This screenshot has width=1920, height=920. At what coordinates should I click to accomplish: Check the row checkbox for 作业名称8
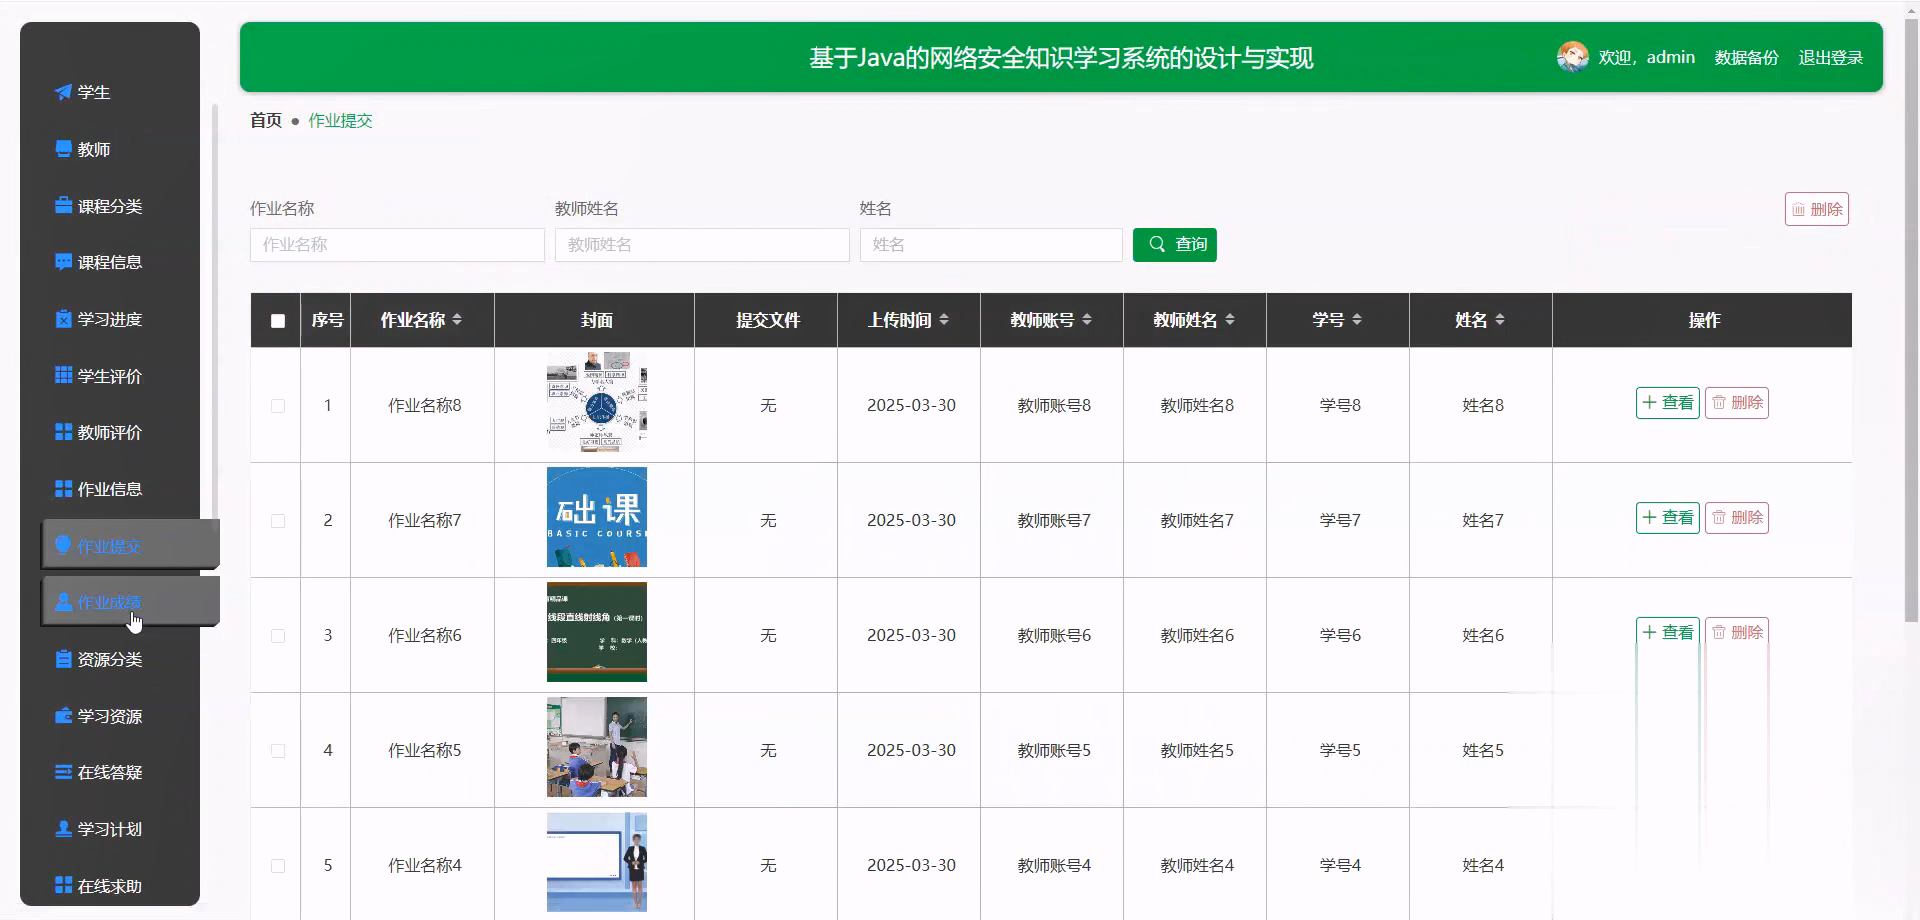(x=278, y=406)
